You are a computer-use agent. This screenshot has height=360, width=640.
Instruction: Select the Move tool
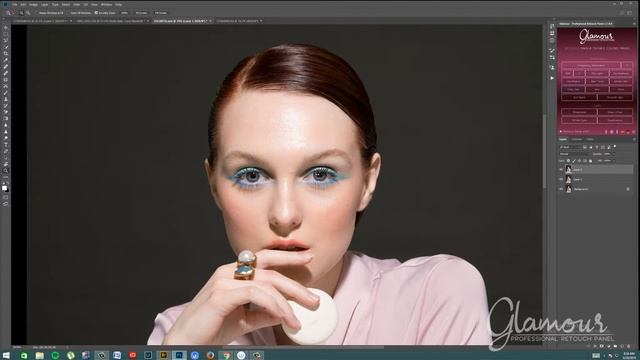(6, 27)
